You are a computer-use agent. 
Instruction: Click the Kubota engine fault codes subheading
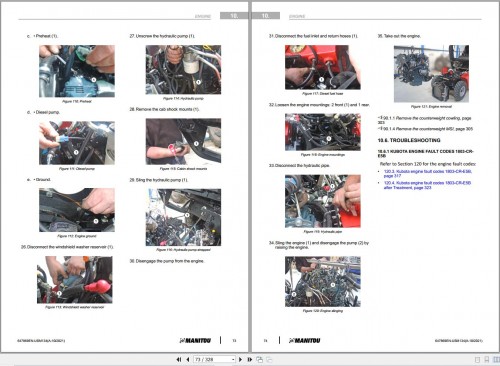(425, 153)
